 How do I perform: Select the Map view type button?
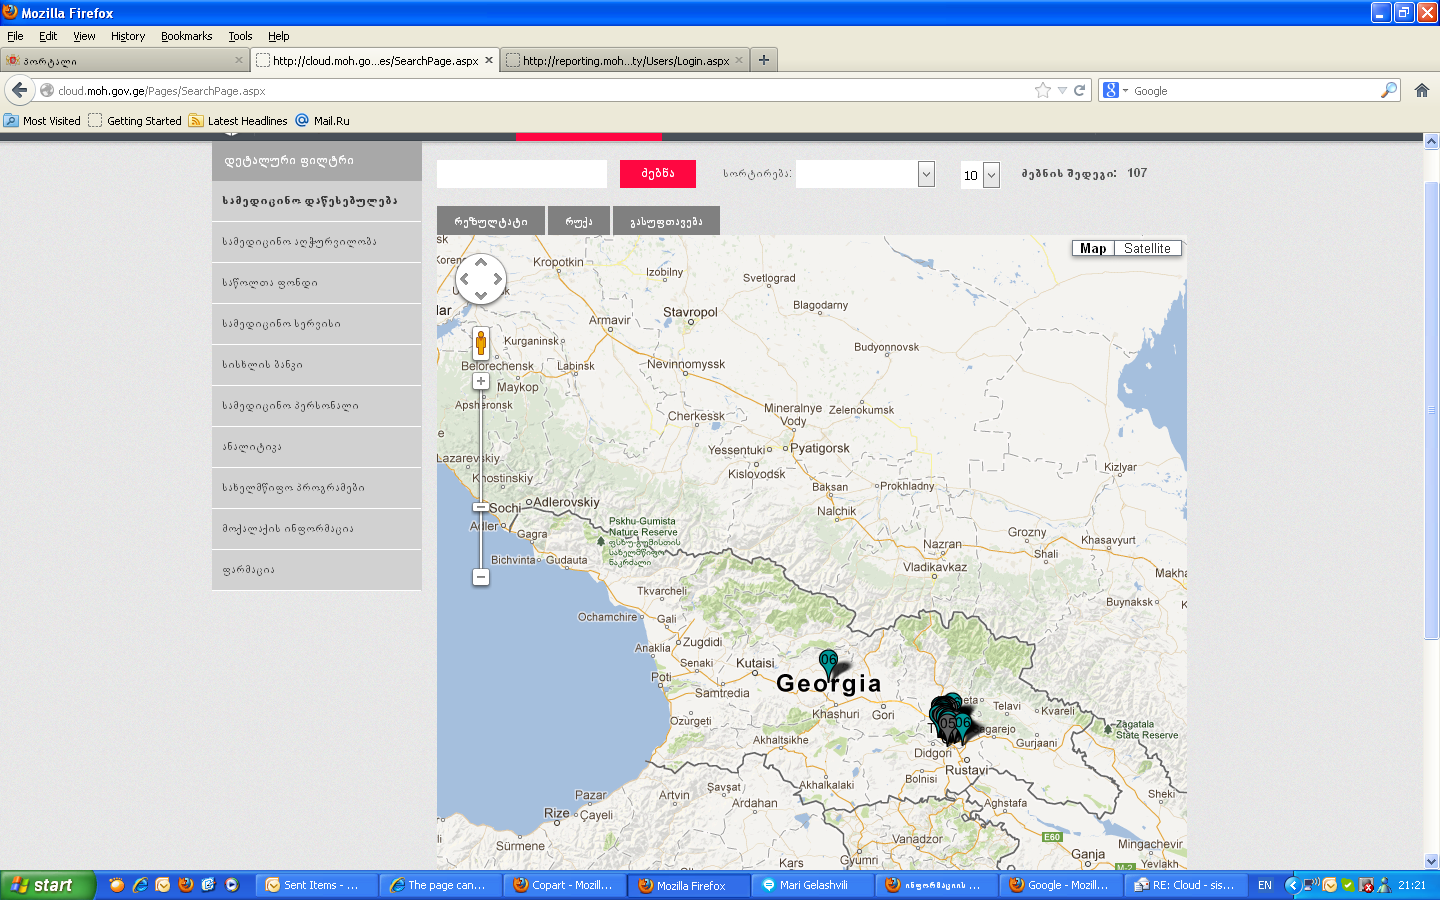[x=1093, y=248]
